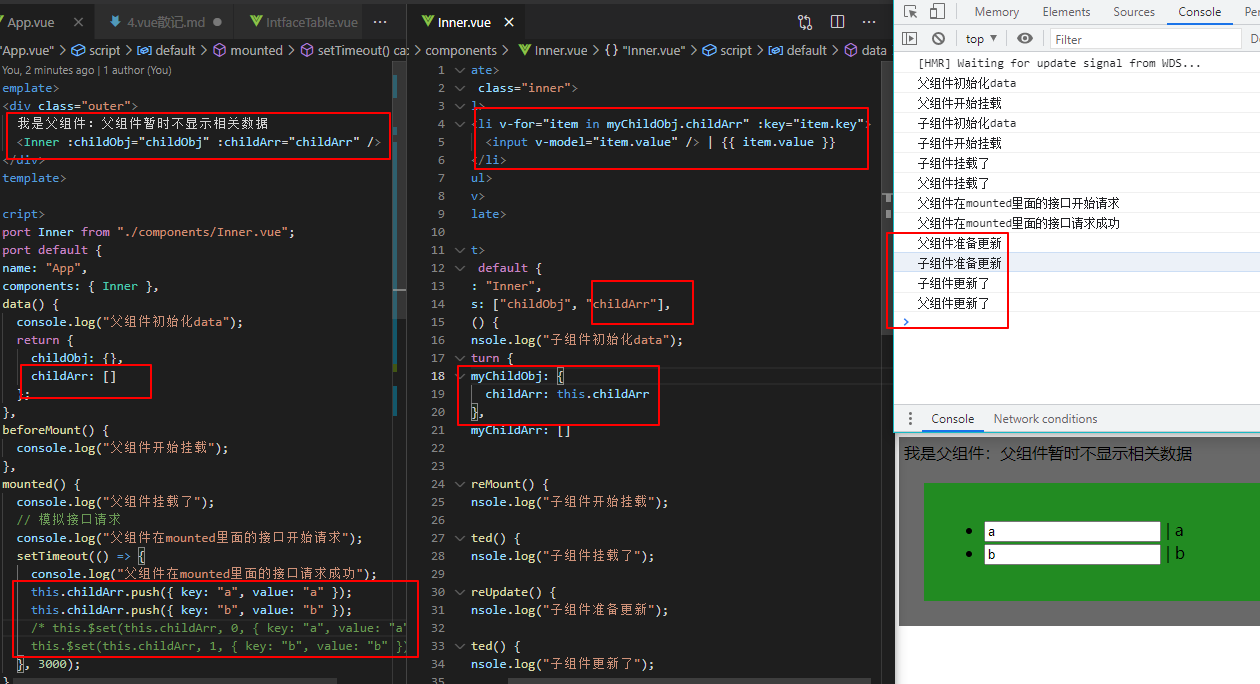
Task: Click the inspect element picker icon
Action: point(910,12)
